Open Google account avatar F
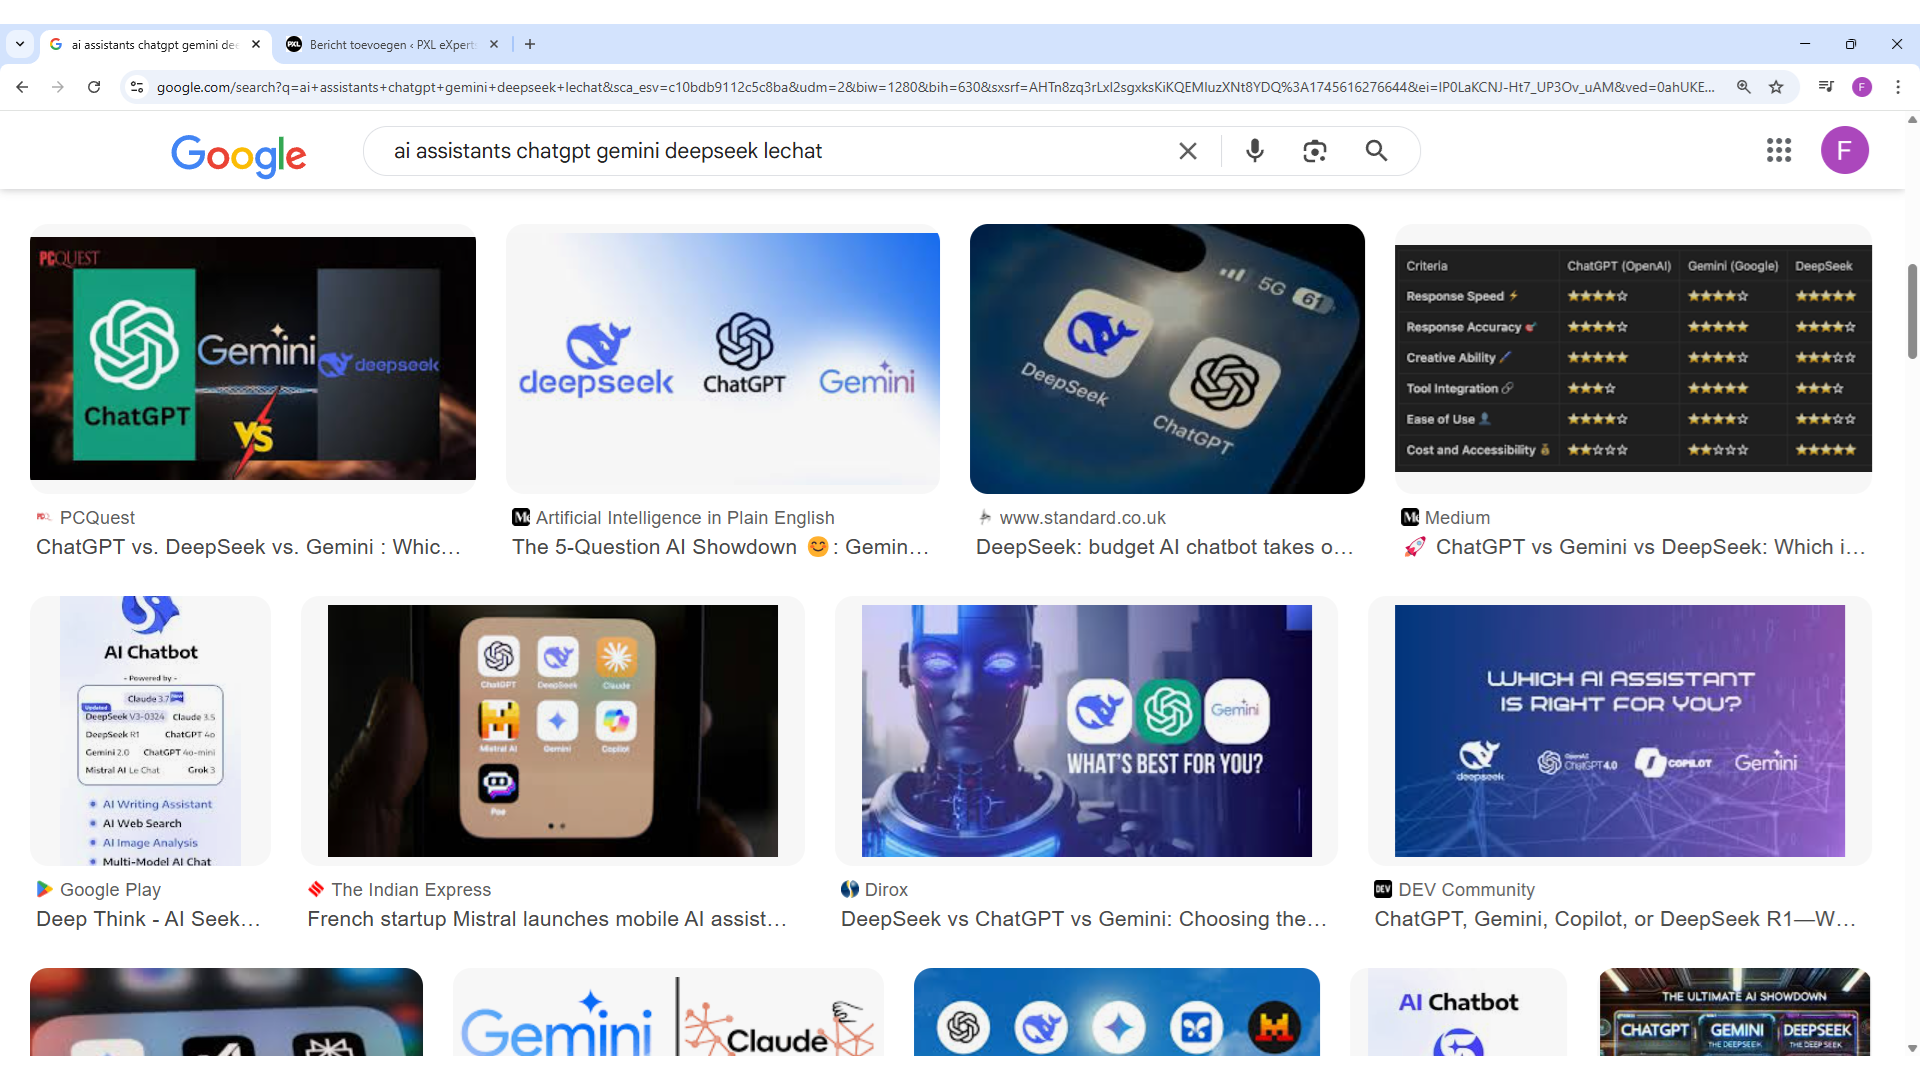The image size is (1920, 1080). [1845, 150]
